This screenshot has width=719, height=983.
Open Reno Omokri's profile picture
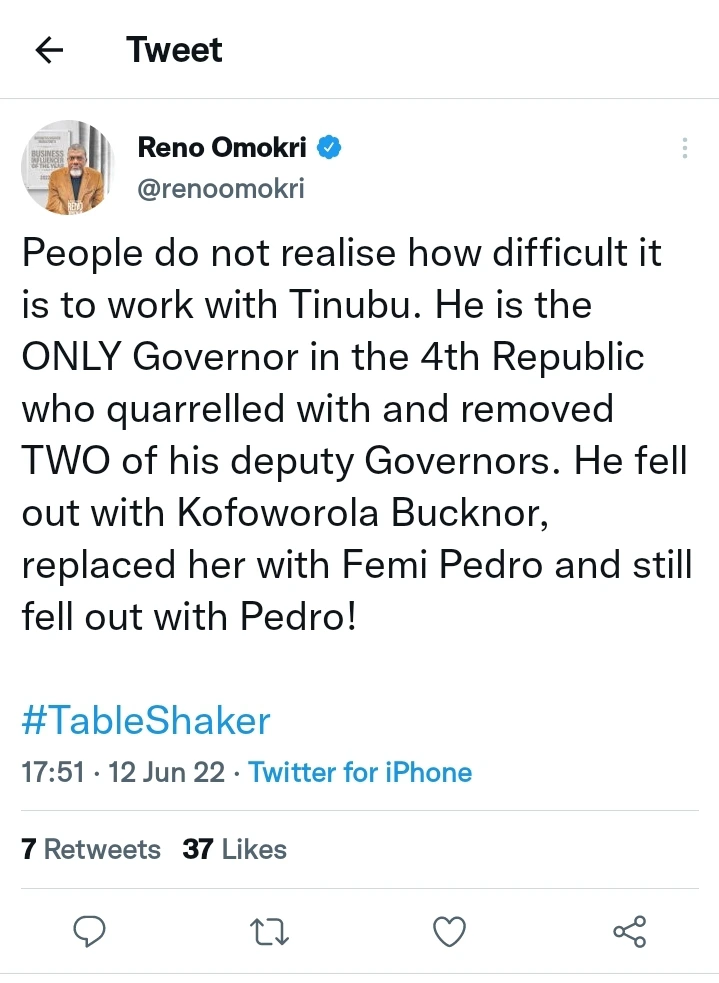pos(63,167)
